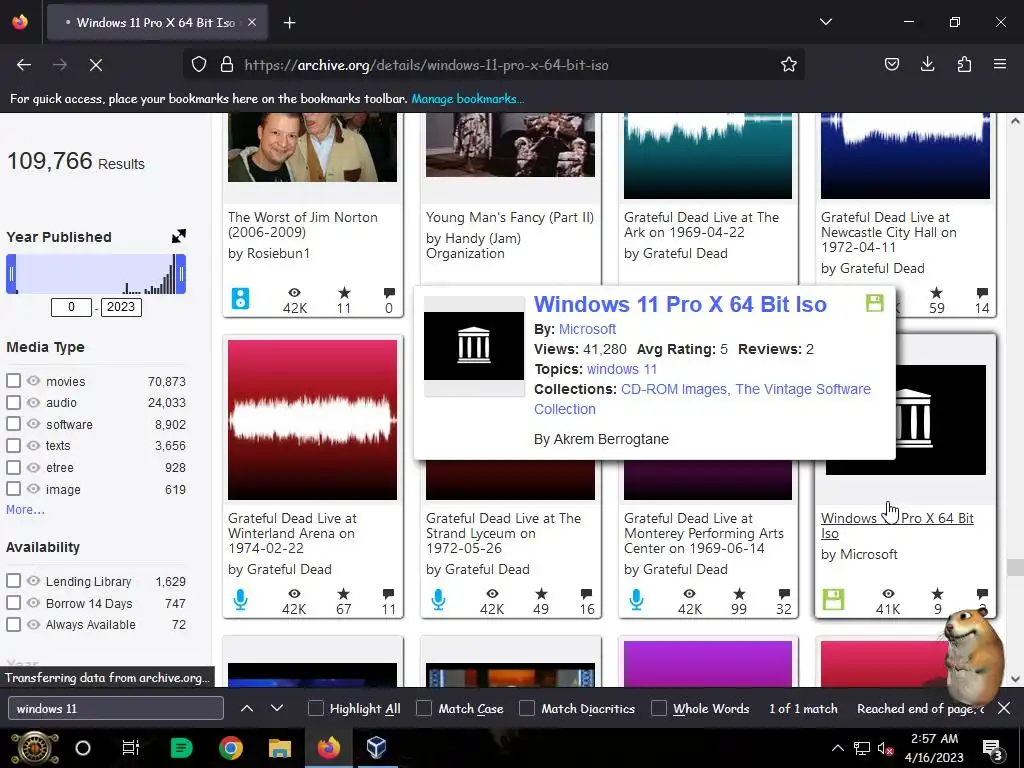Expand the Year Published histogram
The width and height of the screenshot is (1024, 768).
178,236
